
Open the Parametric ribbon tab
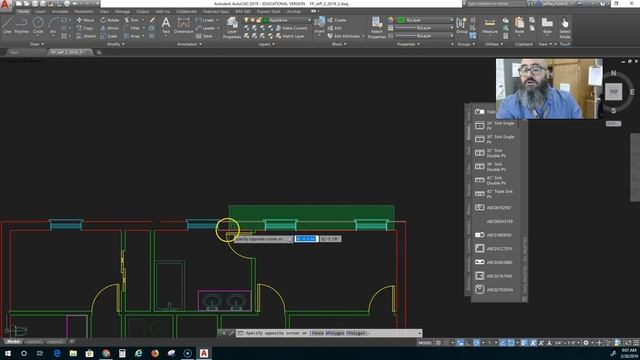(x=84, y=11)
